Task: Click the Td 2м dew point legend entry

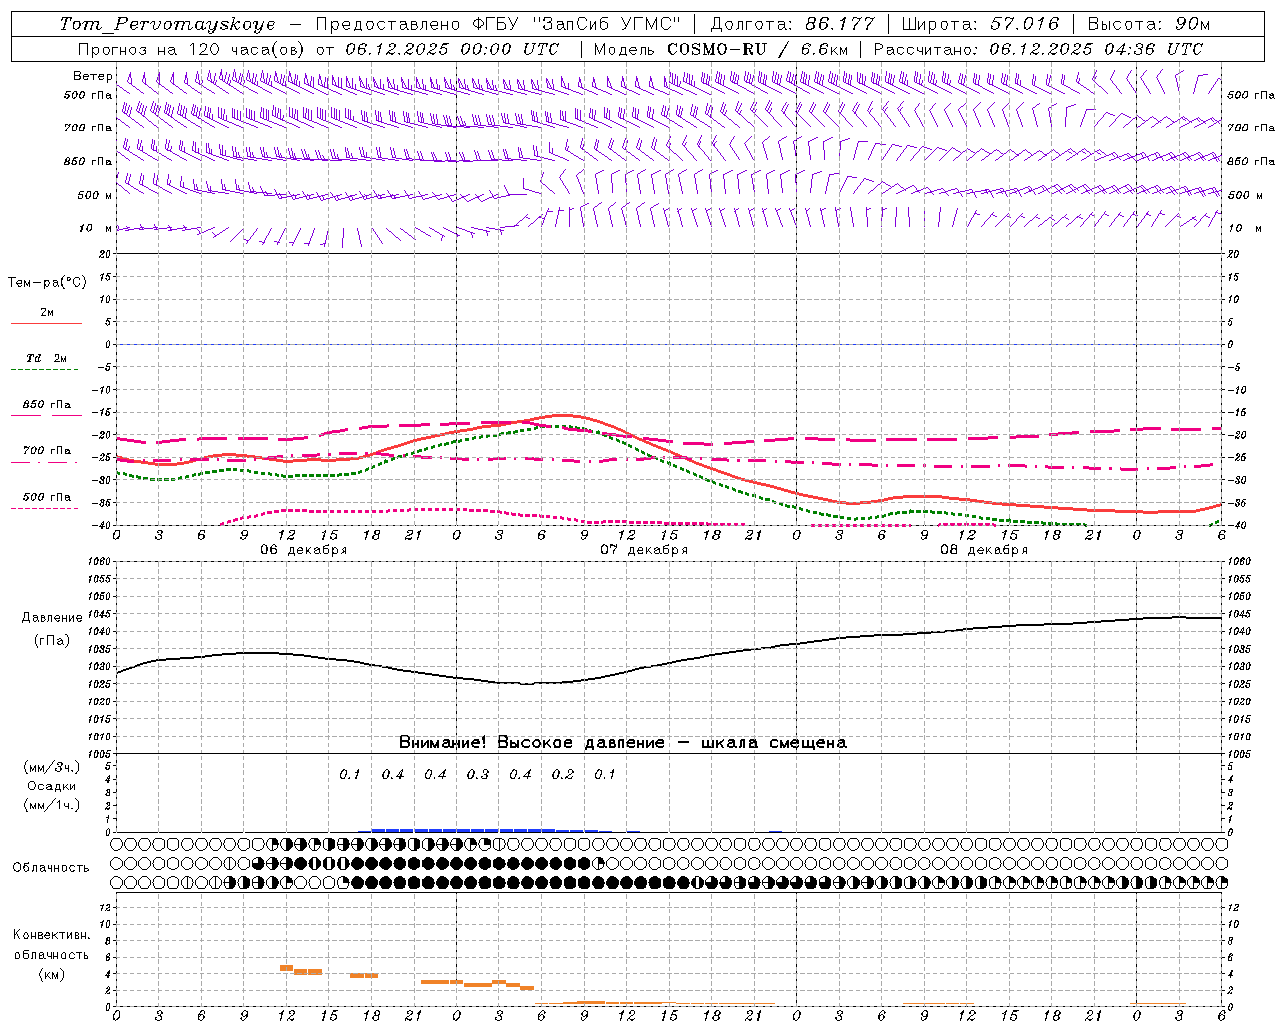Action: tap(47, 358)
